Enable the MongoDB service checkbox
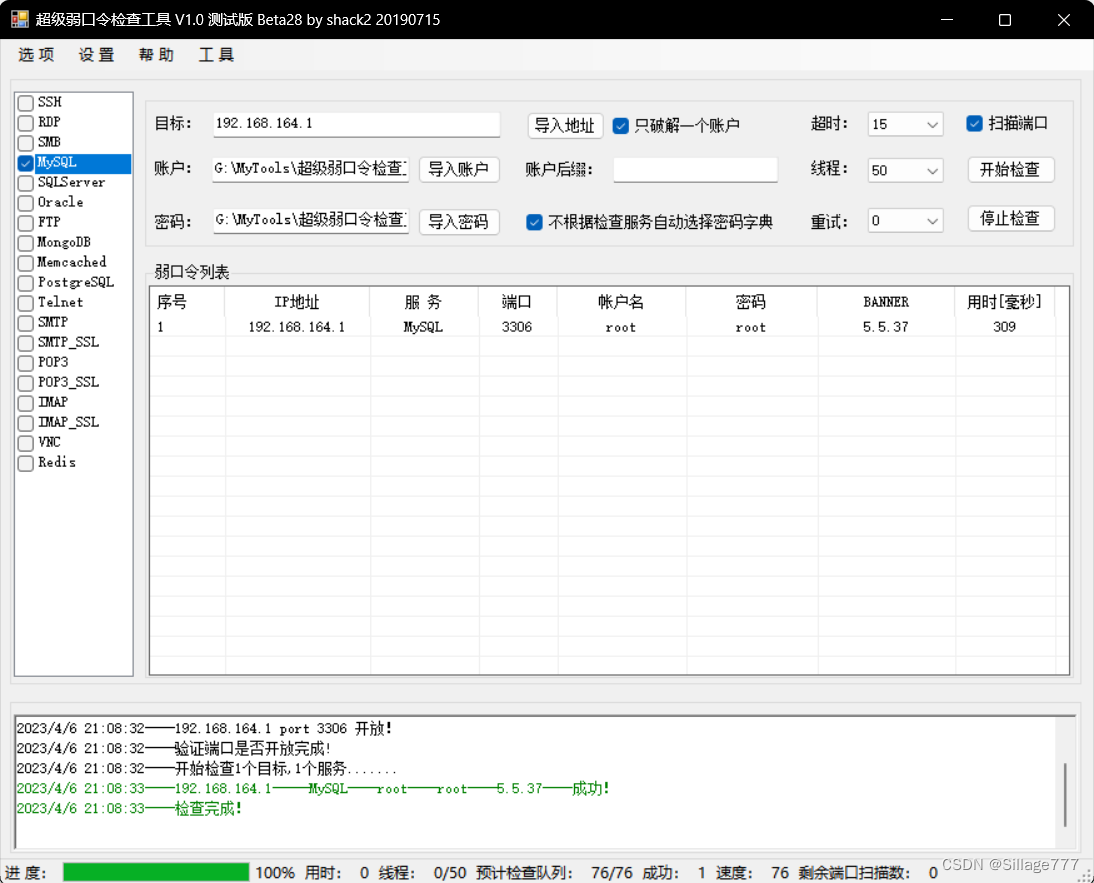Screen dimensions: 1094x883 coord(26,243)
